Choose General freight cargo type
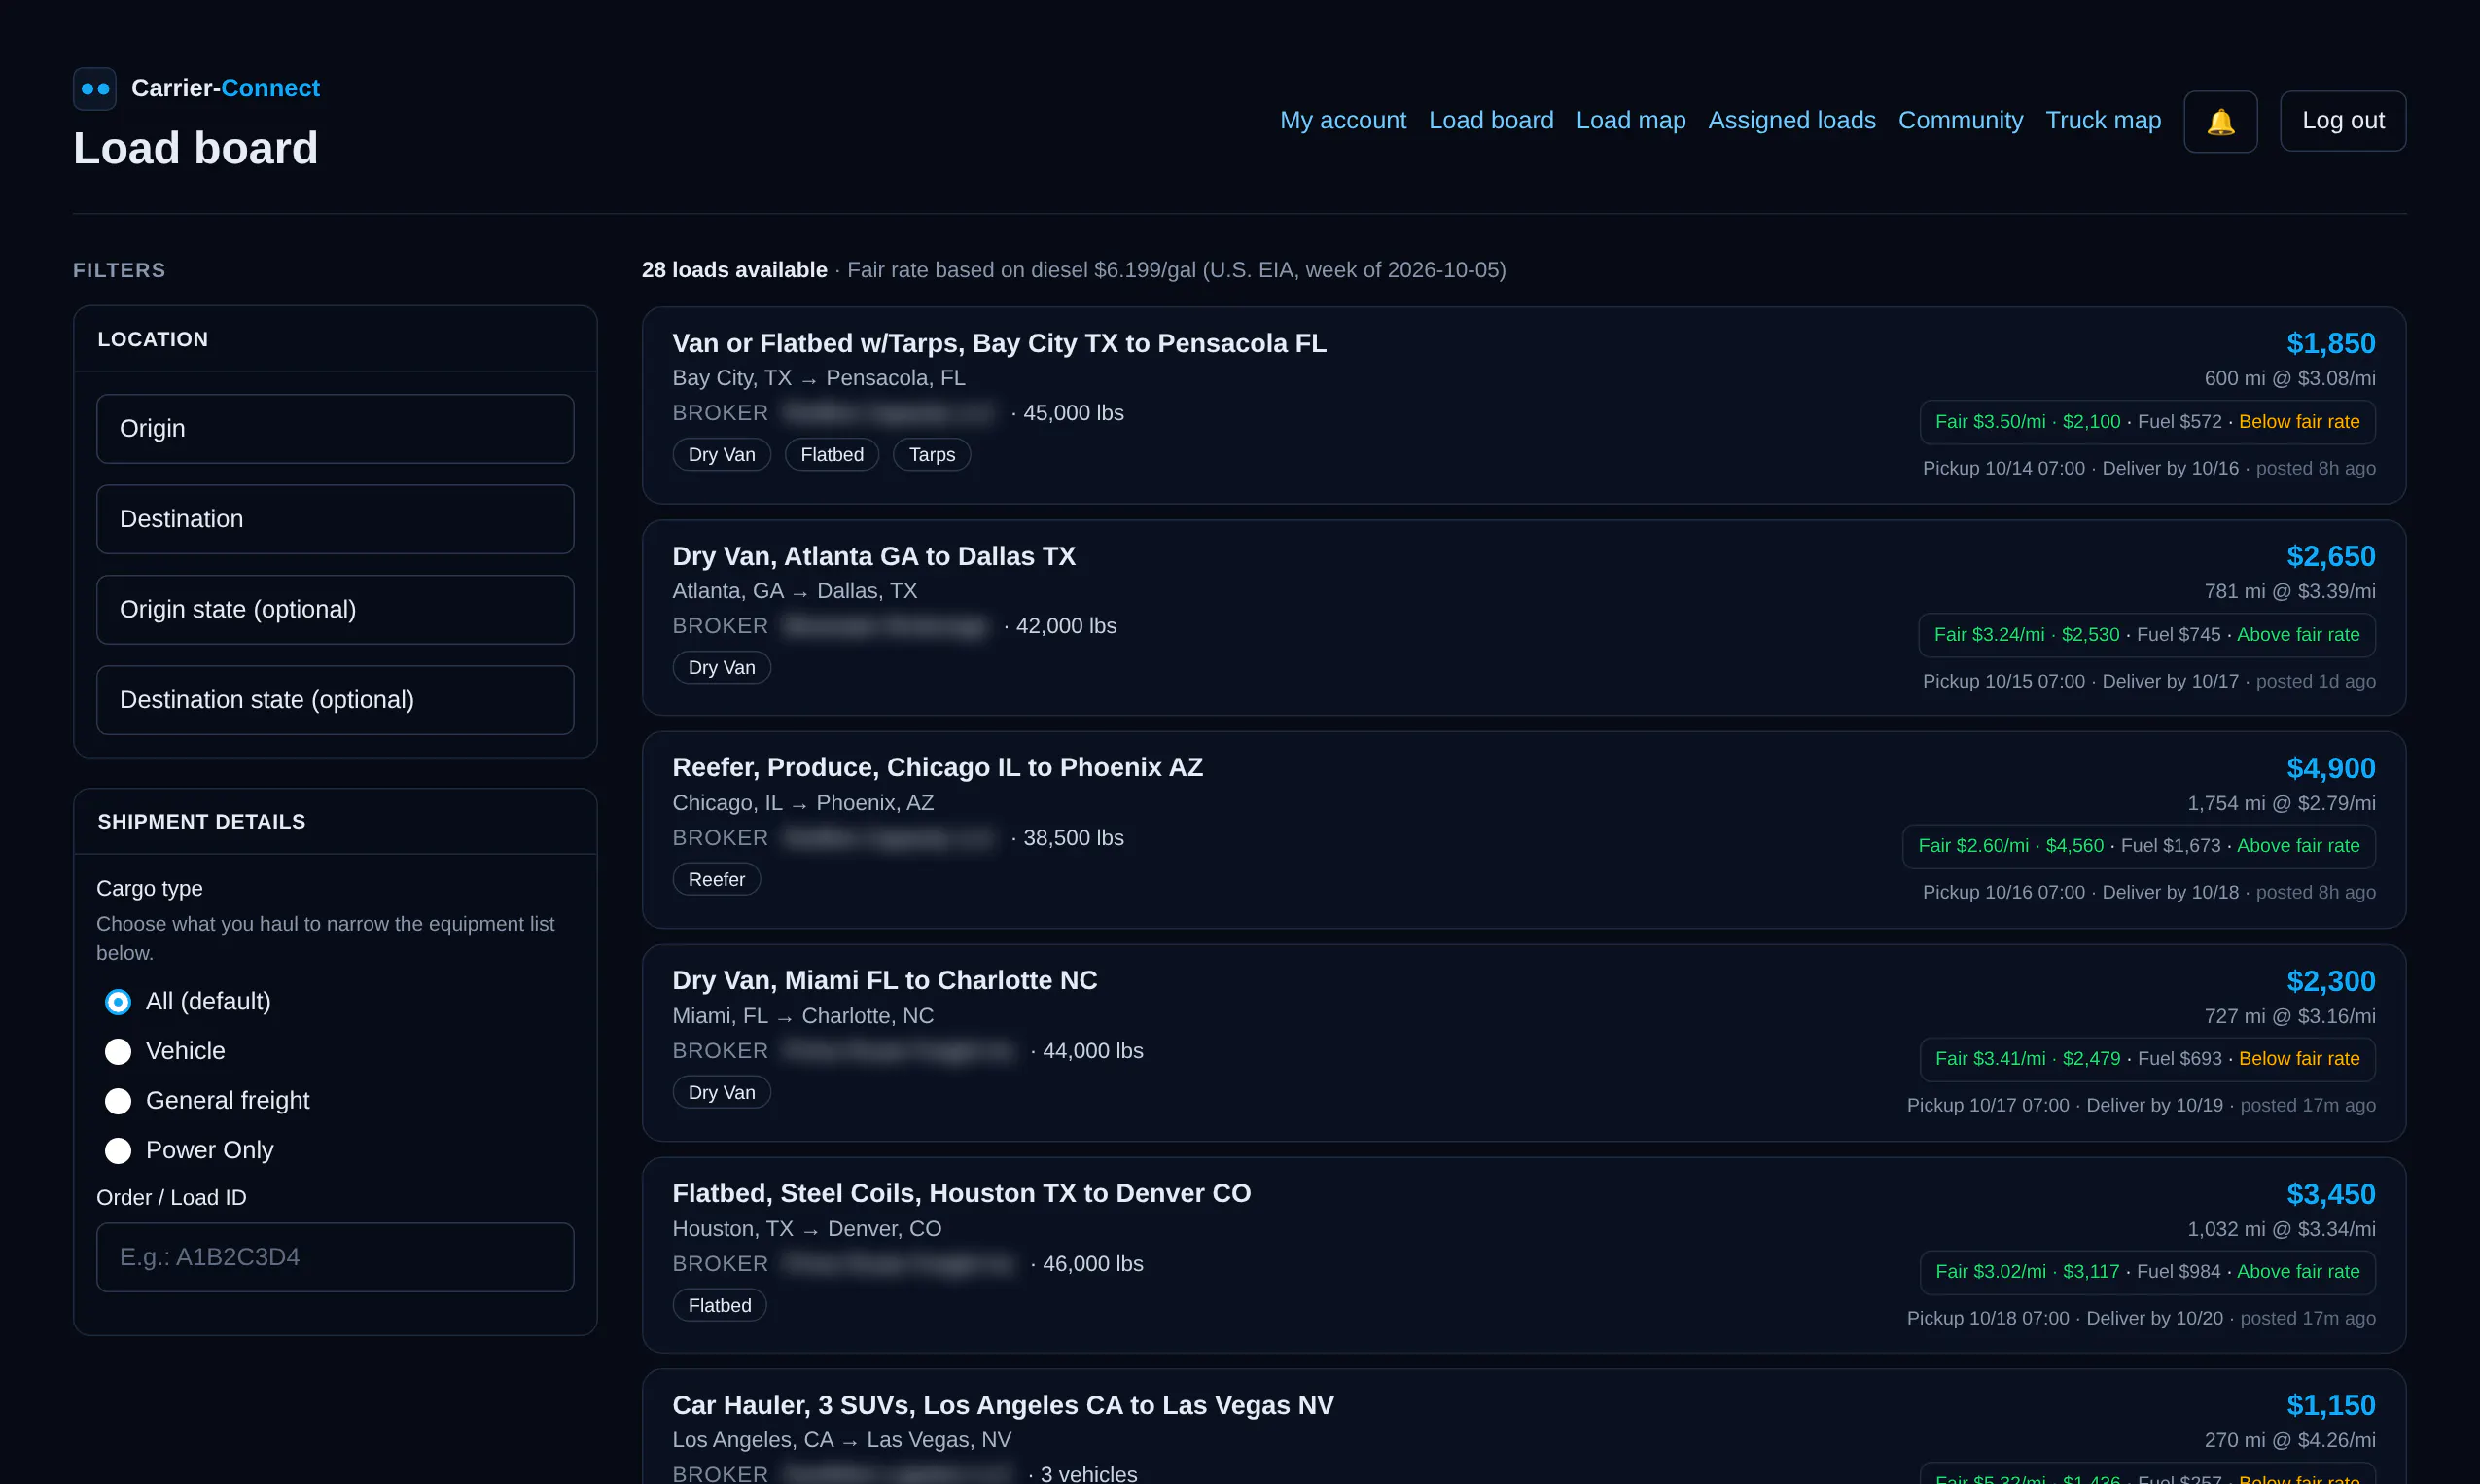 (x=118, y=1101)
